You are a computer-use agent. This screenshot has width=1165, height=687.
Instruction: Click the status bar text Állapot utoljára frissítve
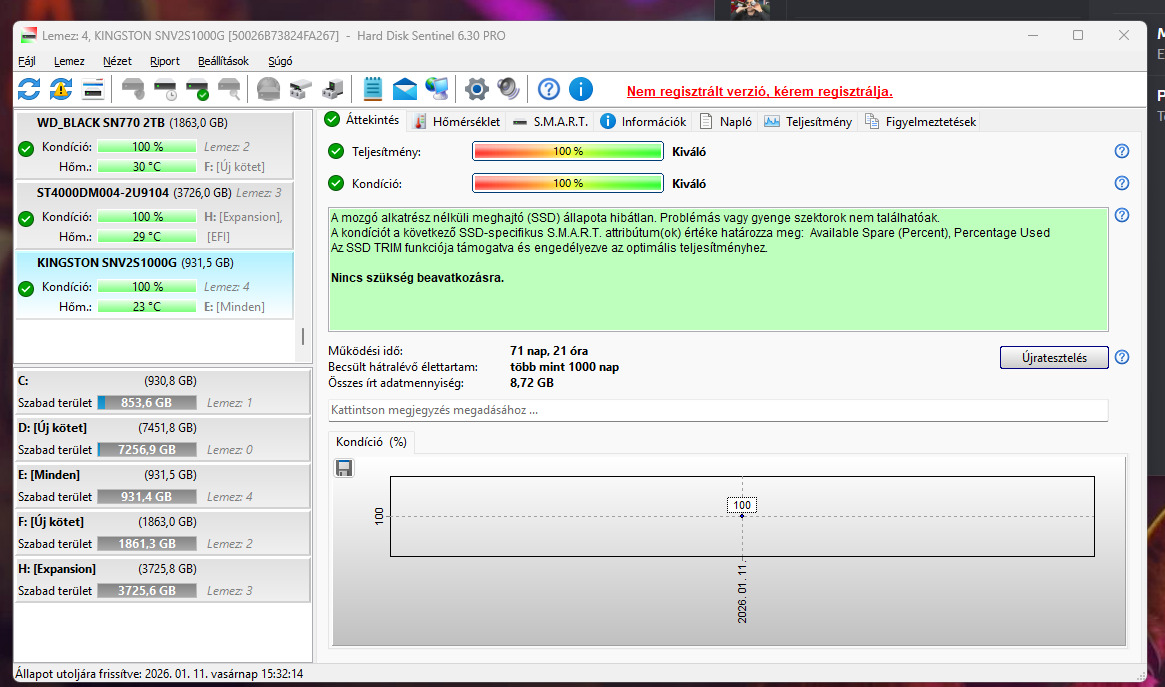[x=159, y=674]
